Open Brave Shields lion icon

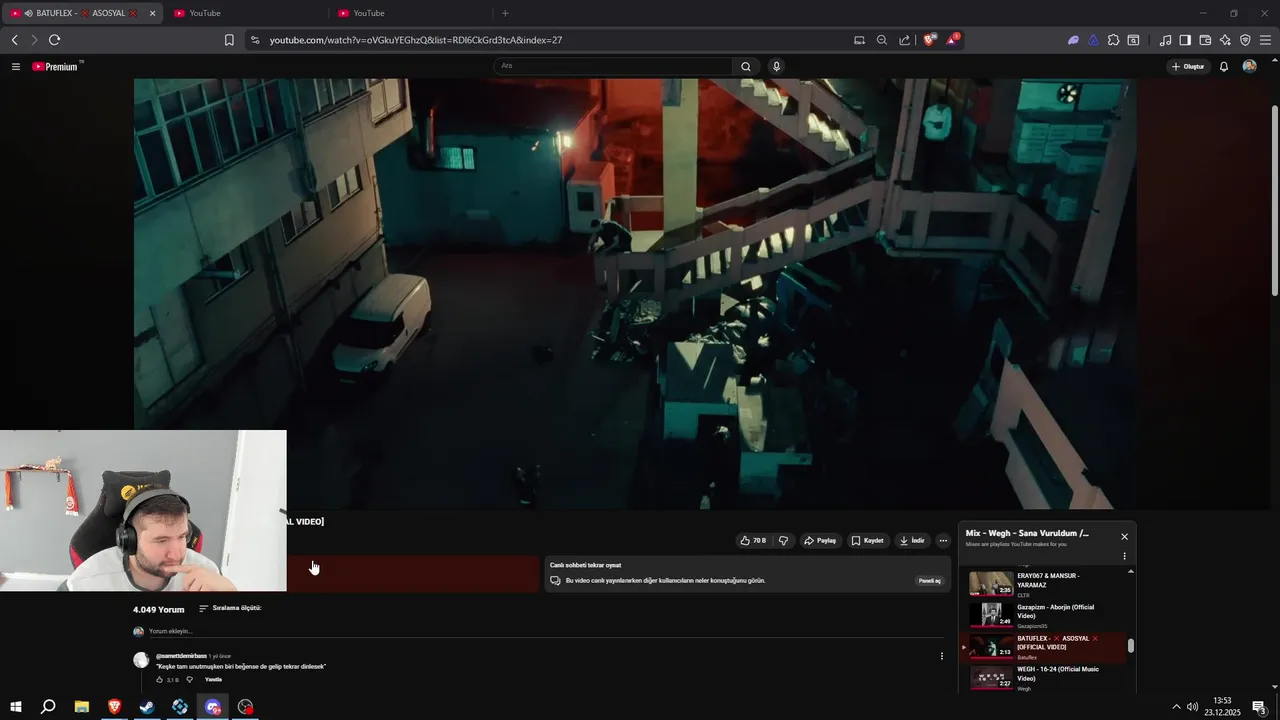coord(929,40)
